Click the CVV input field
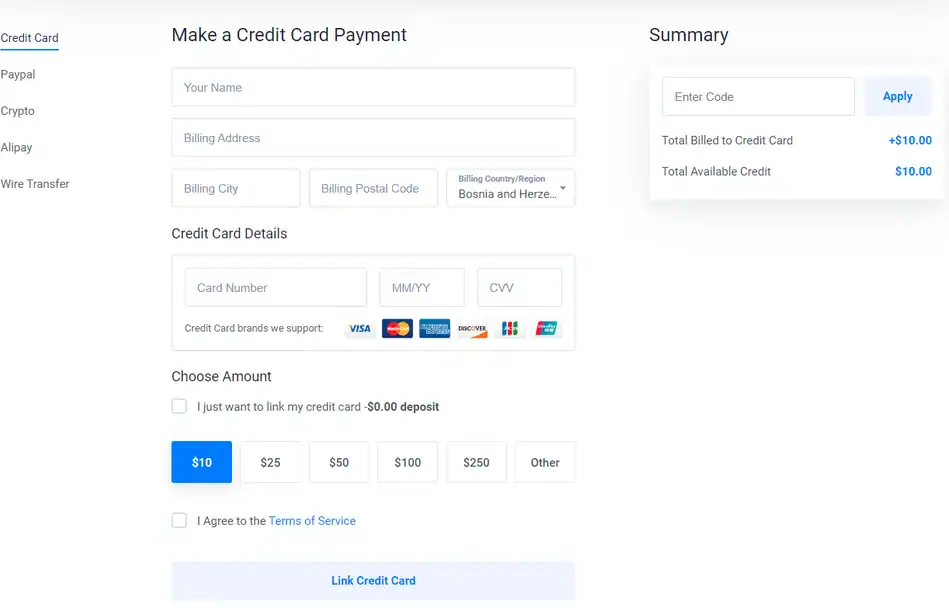Viewport: 949px width, 608px height. click(519, 287)
